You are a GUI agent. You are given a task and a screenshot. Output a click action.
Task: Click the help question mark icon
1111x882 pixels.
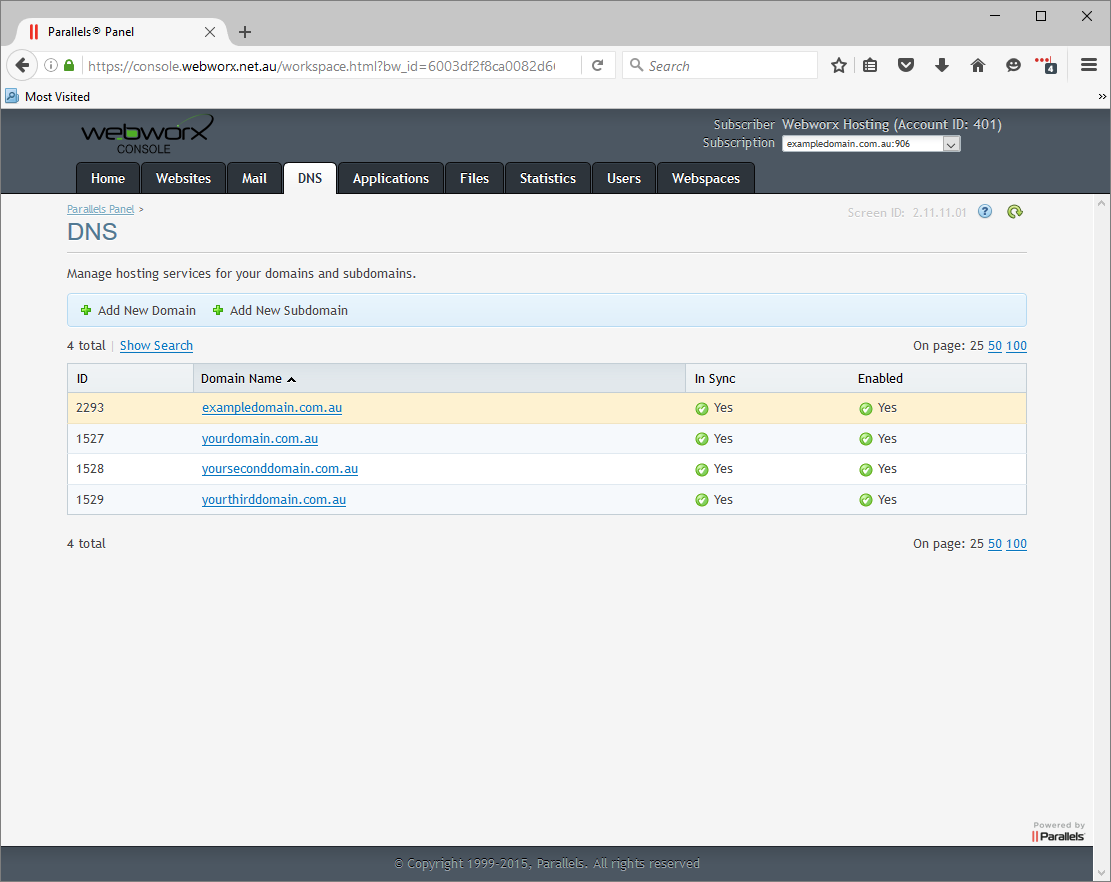tap(985, 212)
